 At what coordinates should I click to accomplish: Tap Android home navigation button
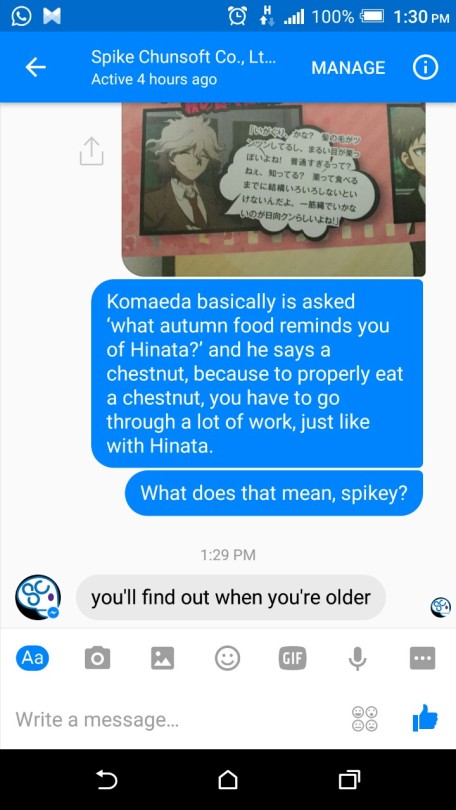point(228,780)
